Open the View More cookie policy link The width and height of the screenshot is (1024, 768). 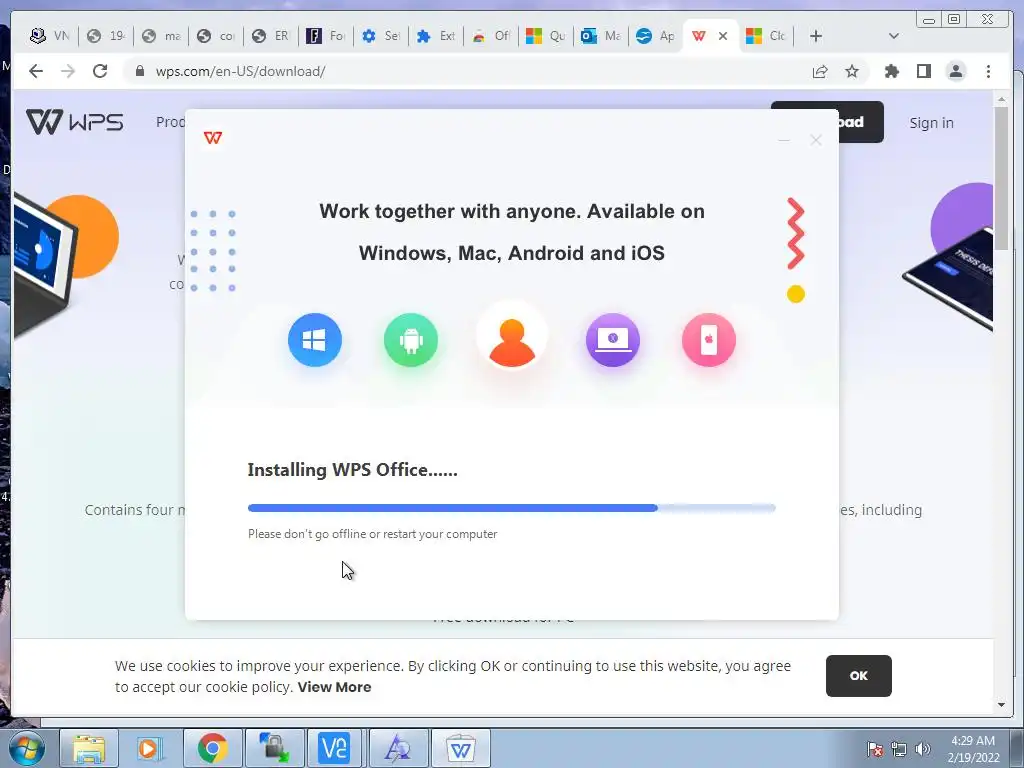coord(334,687)
